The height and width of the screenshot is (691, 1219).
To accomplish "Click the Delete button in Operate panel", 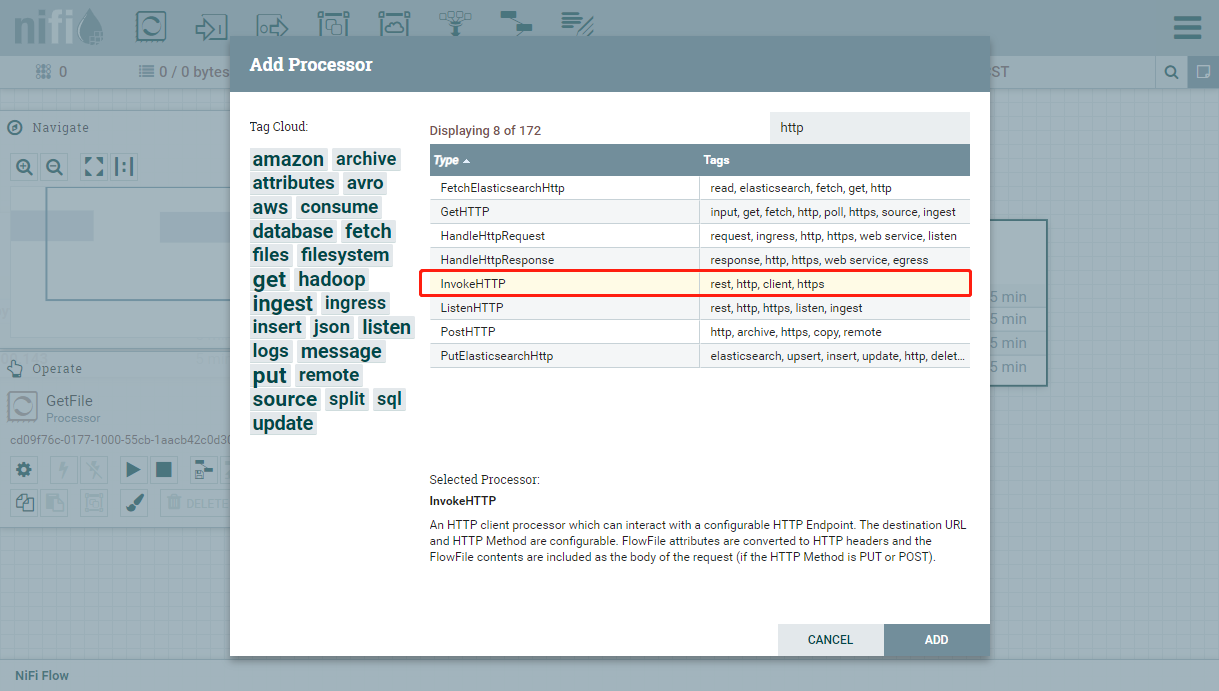I will [x=195, y=503].
